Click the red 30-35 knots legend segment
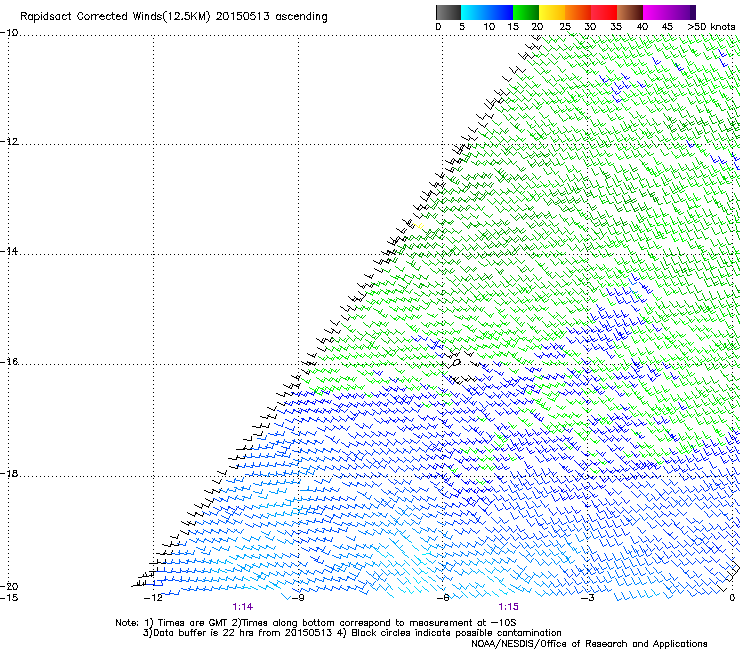 coord(604,12)
